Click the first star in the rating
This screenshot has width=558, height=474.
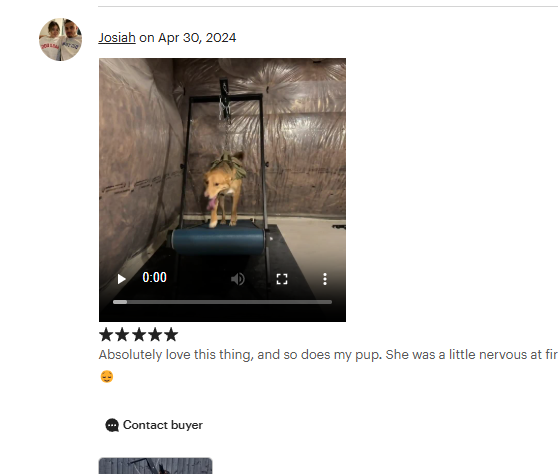coord(106,335)
